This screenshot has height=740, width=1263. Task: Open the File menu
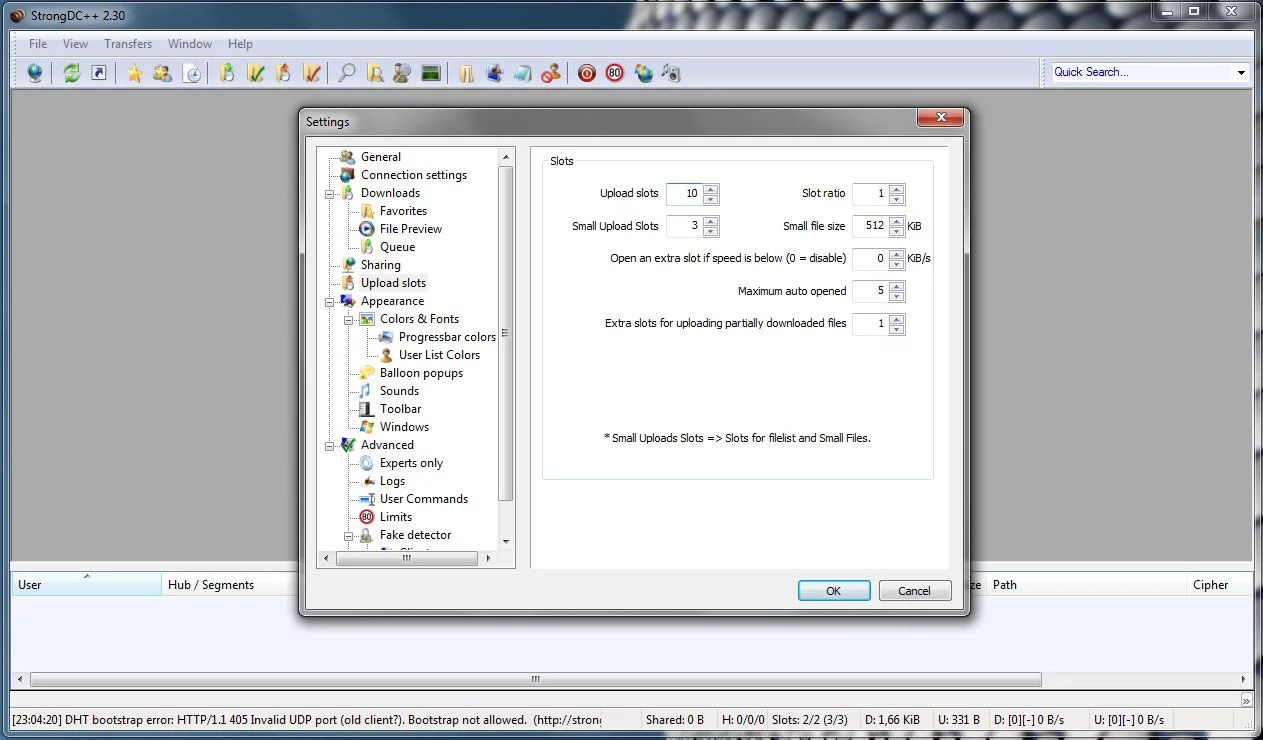(x=38, y=44)
